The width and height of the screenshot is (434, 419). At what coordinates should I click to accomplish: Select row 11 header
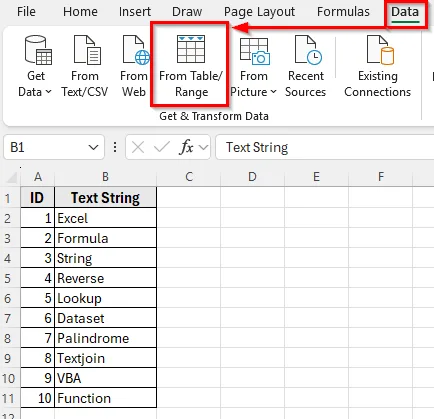pos(10,398)
